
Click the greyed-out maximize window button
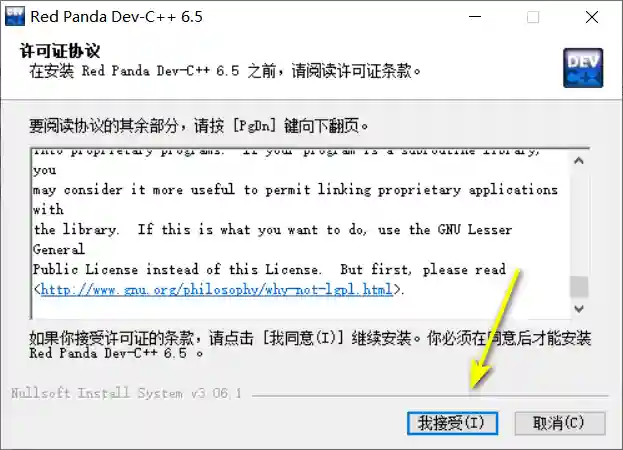coord(533,17)
